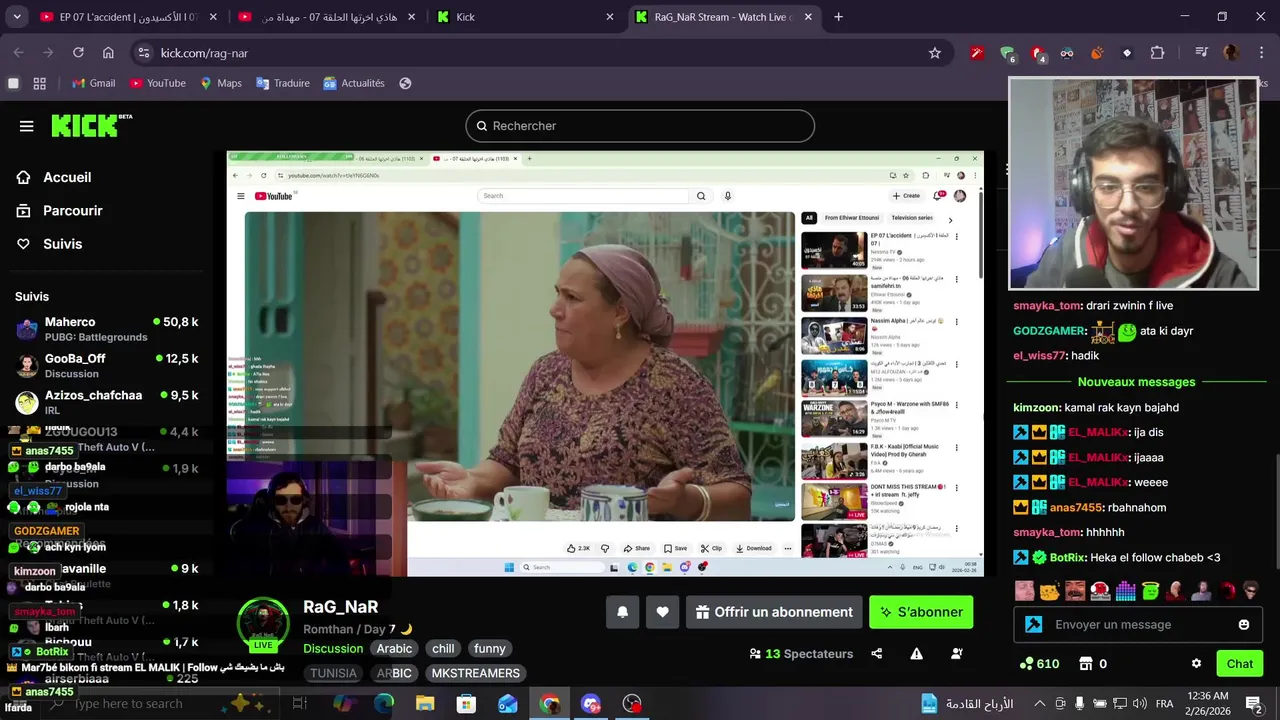
Task: Open the Windows notification center
Action: click(1254, 704)
